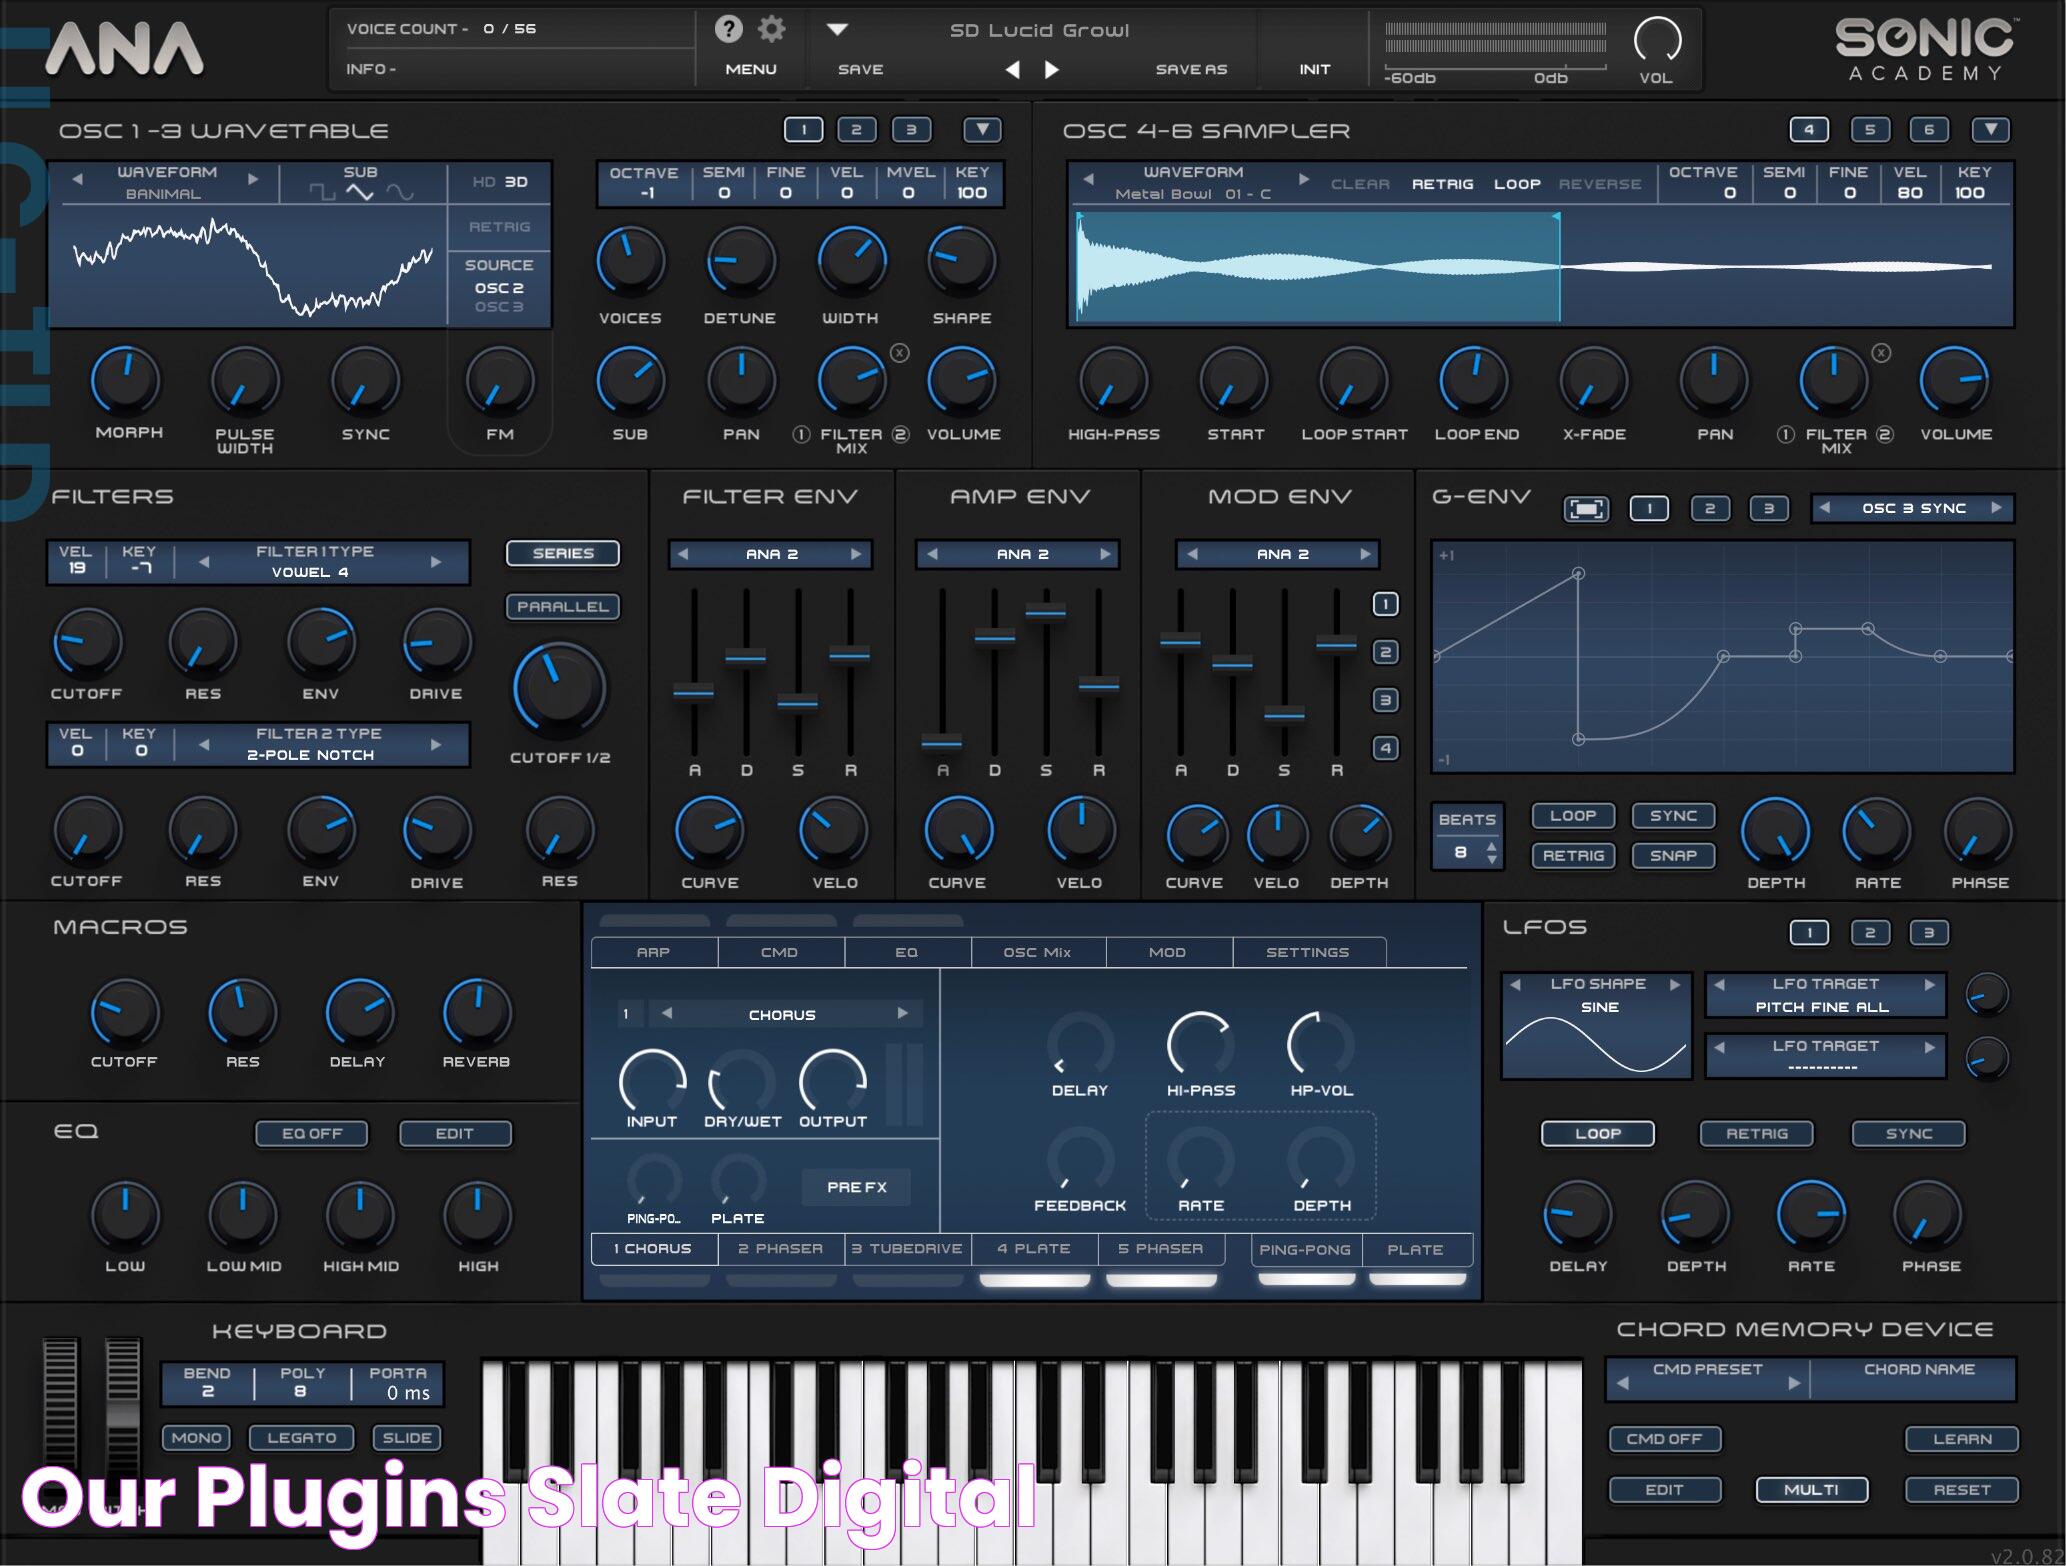This screenshot has width=2066, height=1566.
Task: Switch to SETTINGS tab
Action: click(1308, 952)
